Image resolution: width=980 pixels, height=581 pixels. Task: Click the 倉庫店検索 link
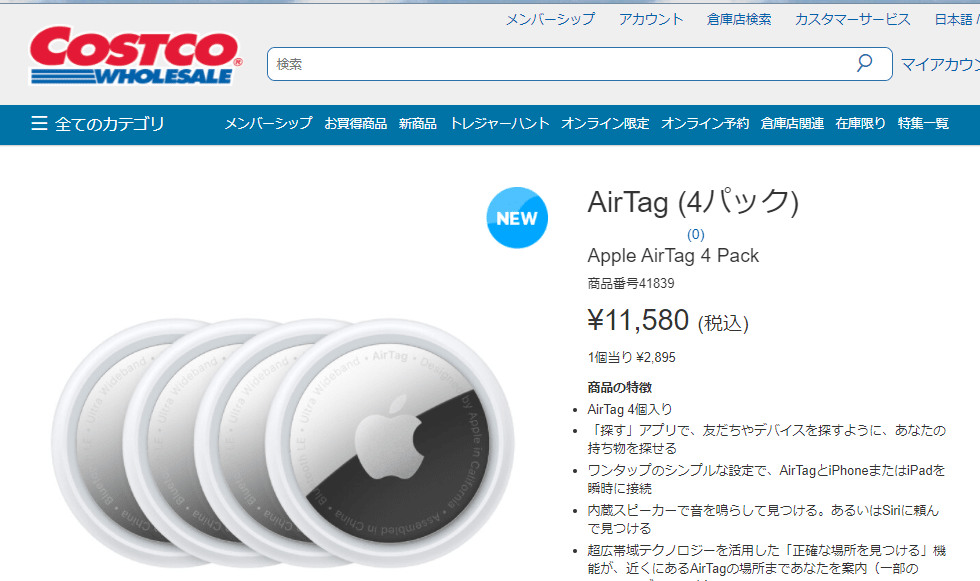738,18
